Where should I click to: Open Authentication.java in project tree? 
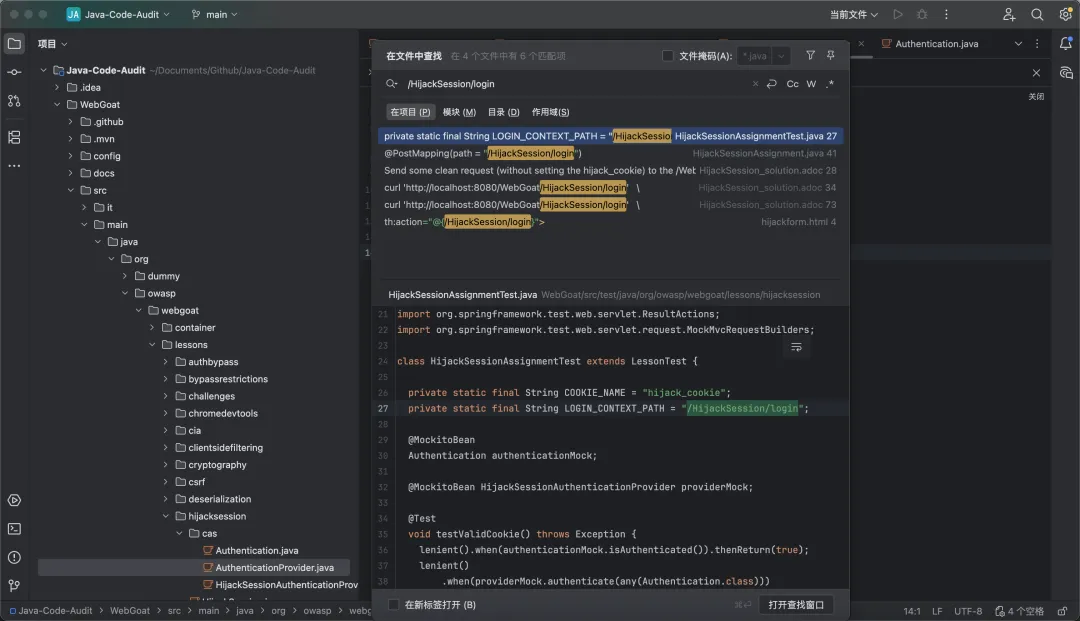click(x=256, y=550)
